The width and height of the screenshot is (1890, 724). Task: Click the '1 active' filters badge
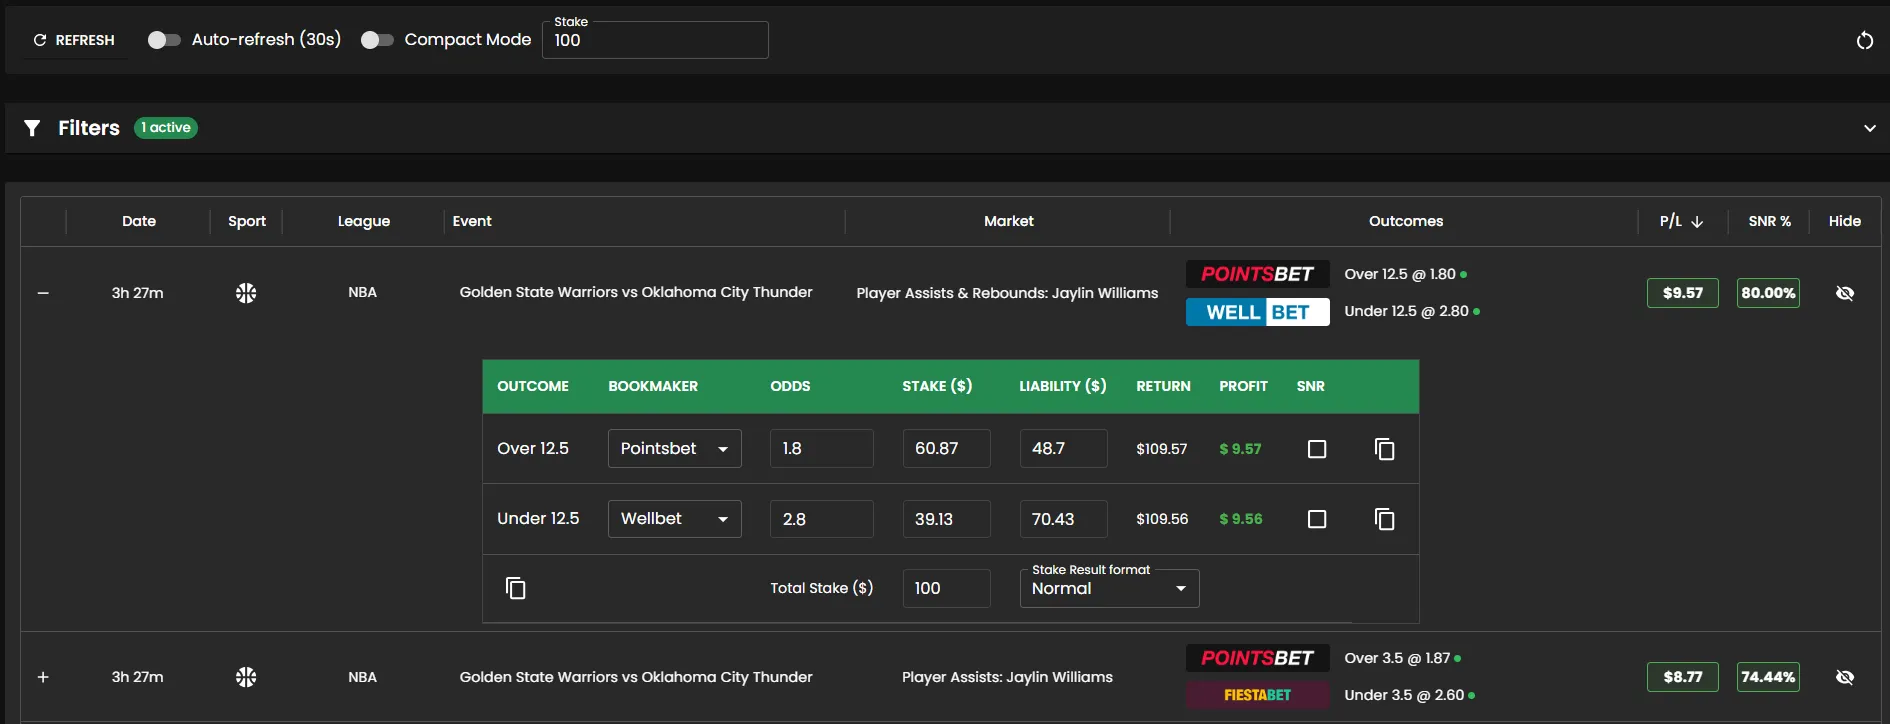[x=166, y=128]
